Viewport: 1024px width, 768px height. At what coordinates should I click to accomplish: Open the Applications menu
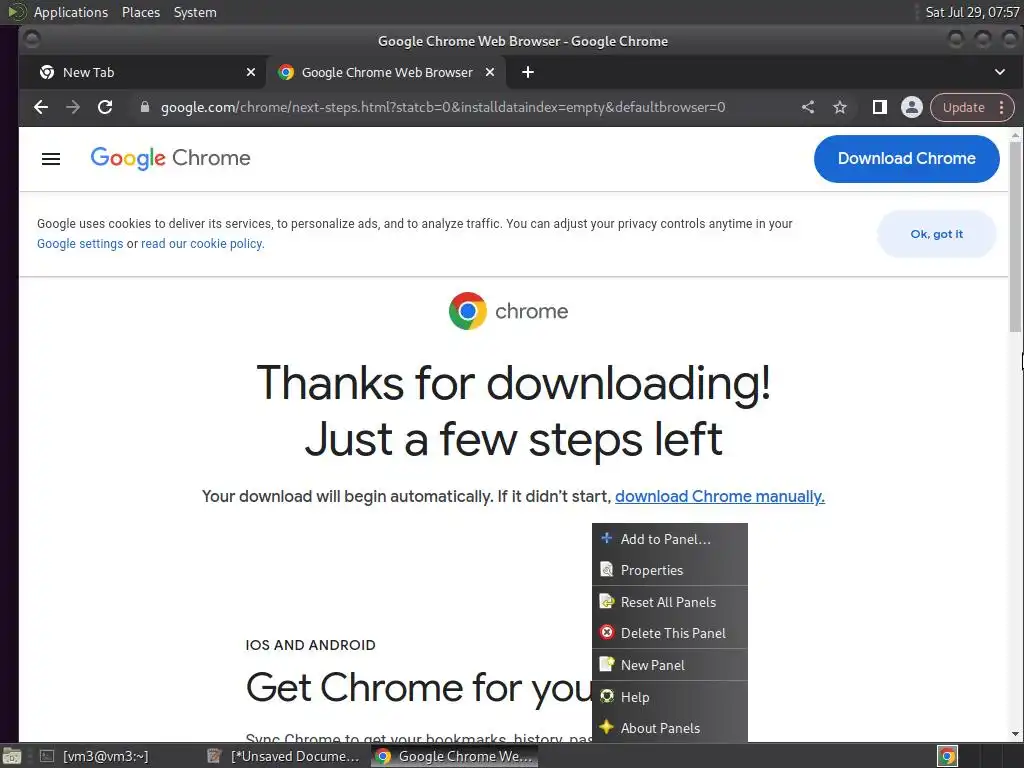click(71, 12)
